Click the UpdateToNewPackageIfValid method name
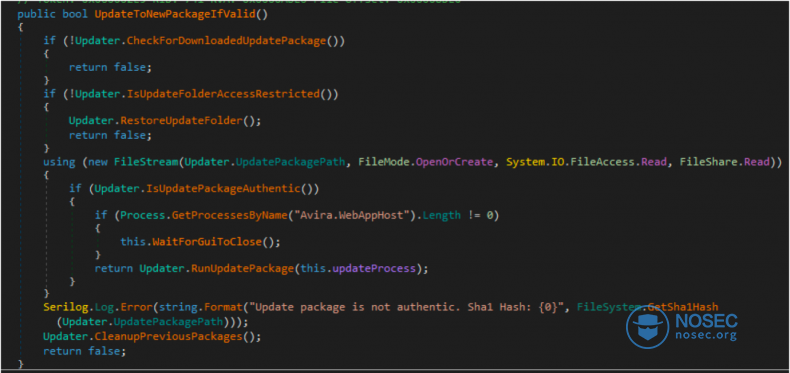Image resolution: width=790 pixels, height=373 pixels. [175, 14]
